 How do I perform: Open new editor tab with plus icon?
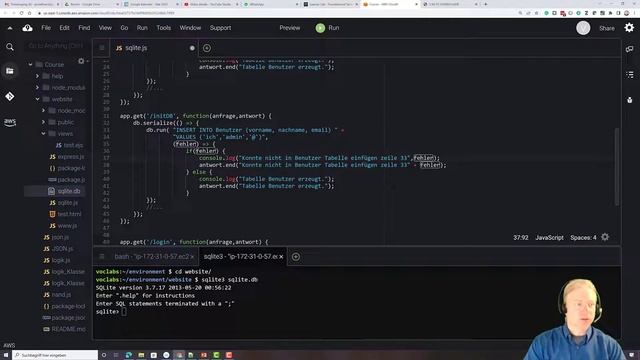(x=207, y=48)
